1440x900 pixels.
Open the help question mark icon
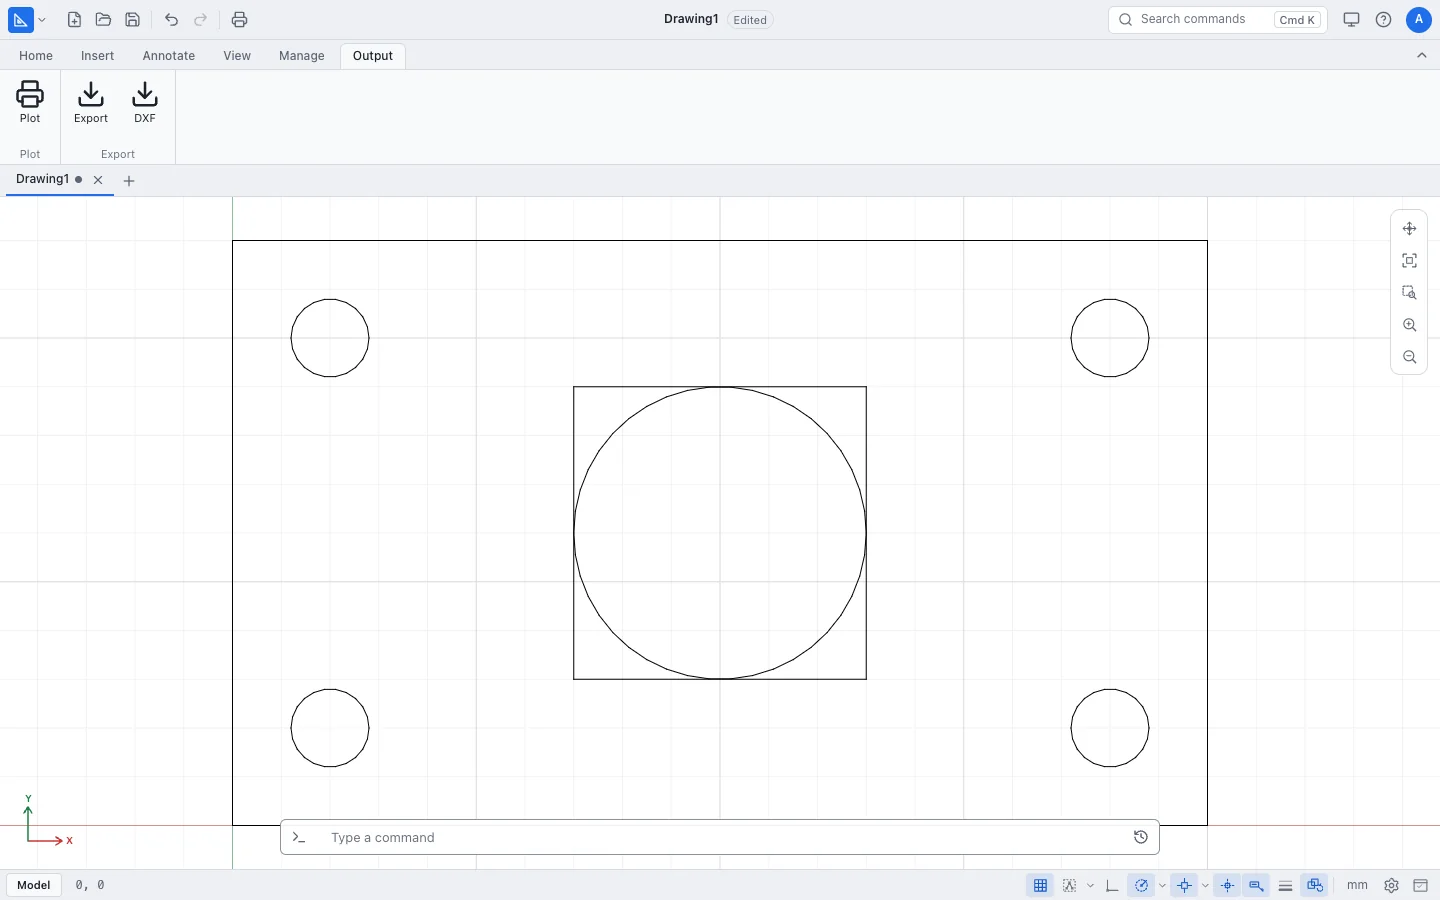click(1384, 20)
